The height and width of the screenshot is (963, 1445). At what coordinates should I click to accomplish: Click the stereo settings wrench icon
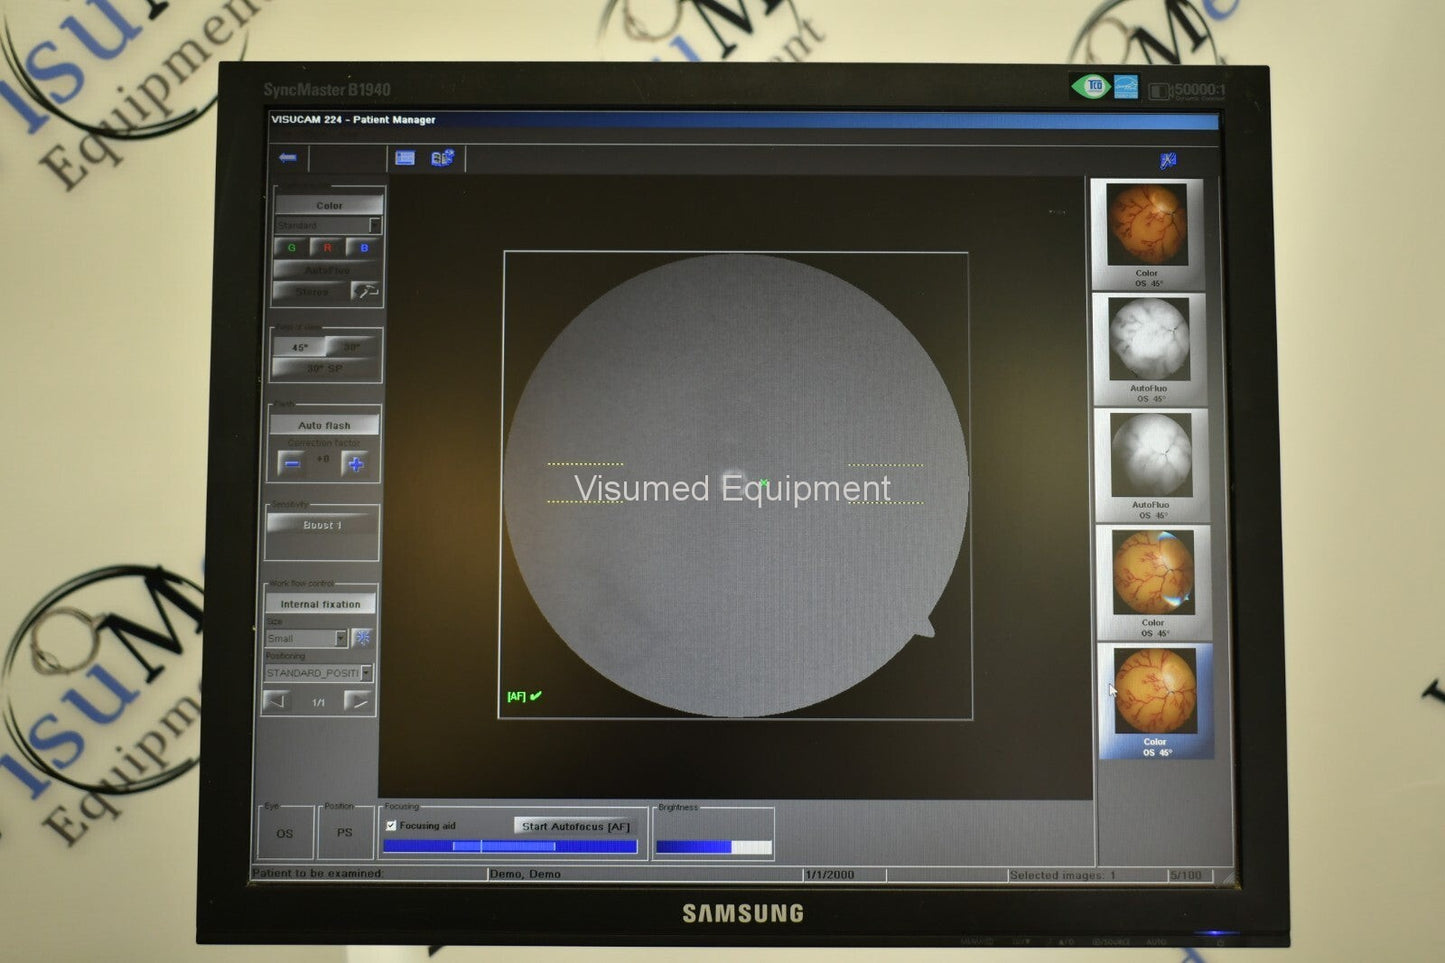pyautogui.click(x=366, y=291)
